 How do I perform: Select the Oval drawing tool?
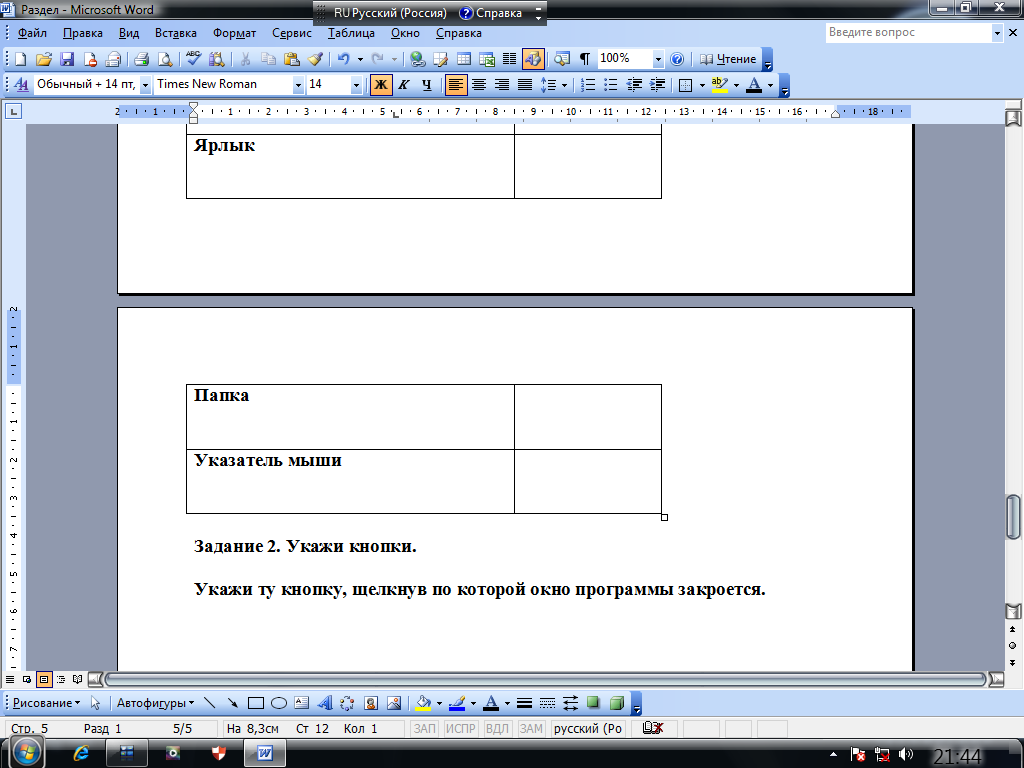point(279,703)
